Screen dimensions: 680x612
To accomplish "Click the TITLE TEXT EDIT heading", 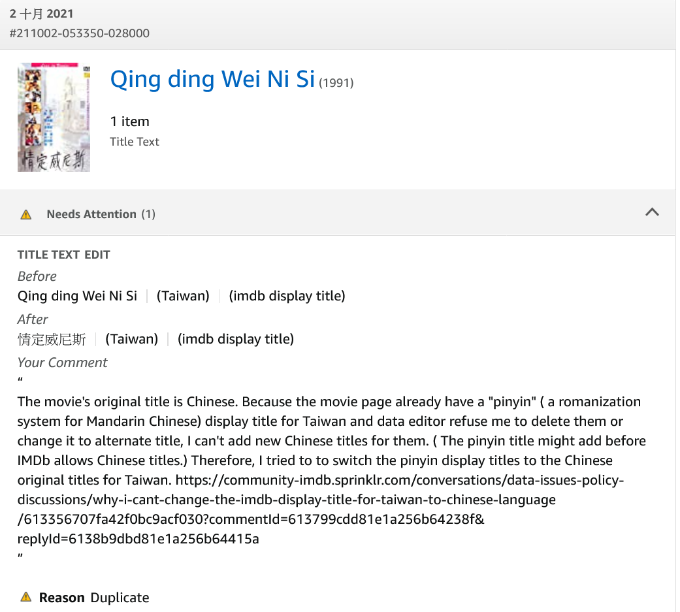I will pos(64,255).
